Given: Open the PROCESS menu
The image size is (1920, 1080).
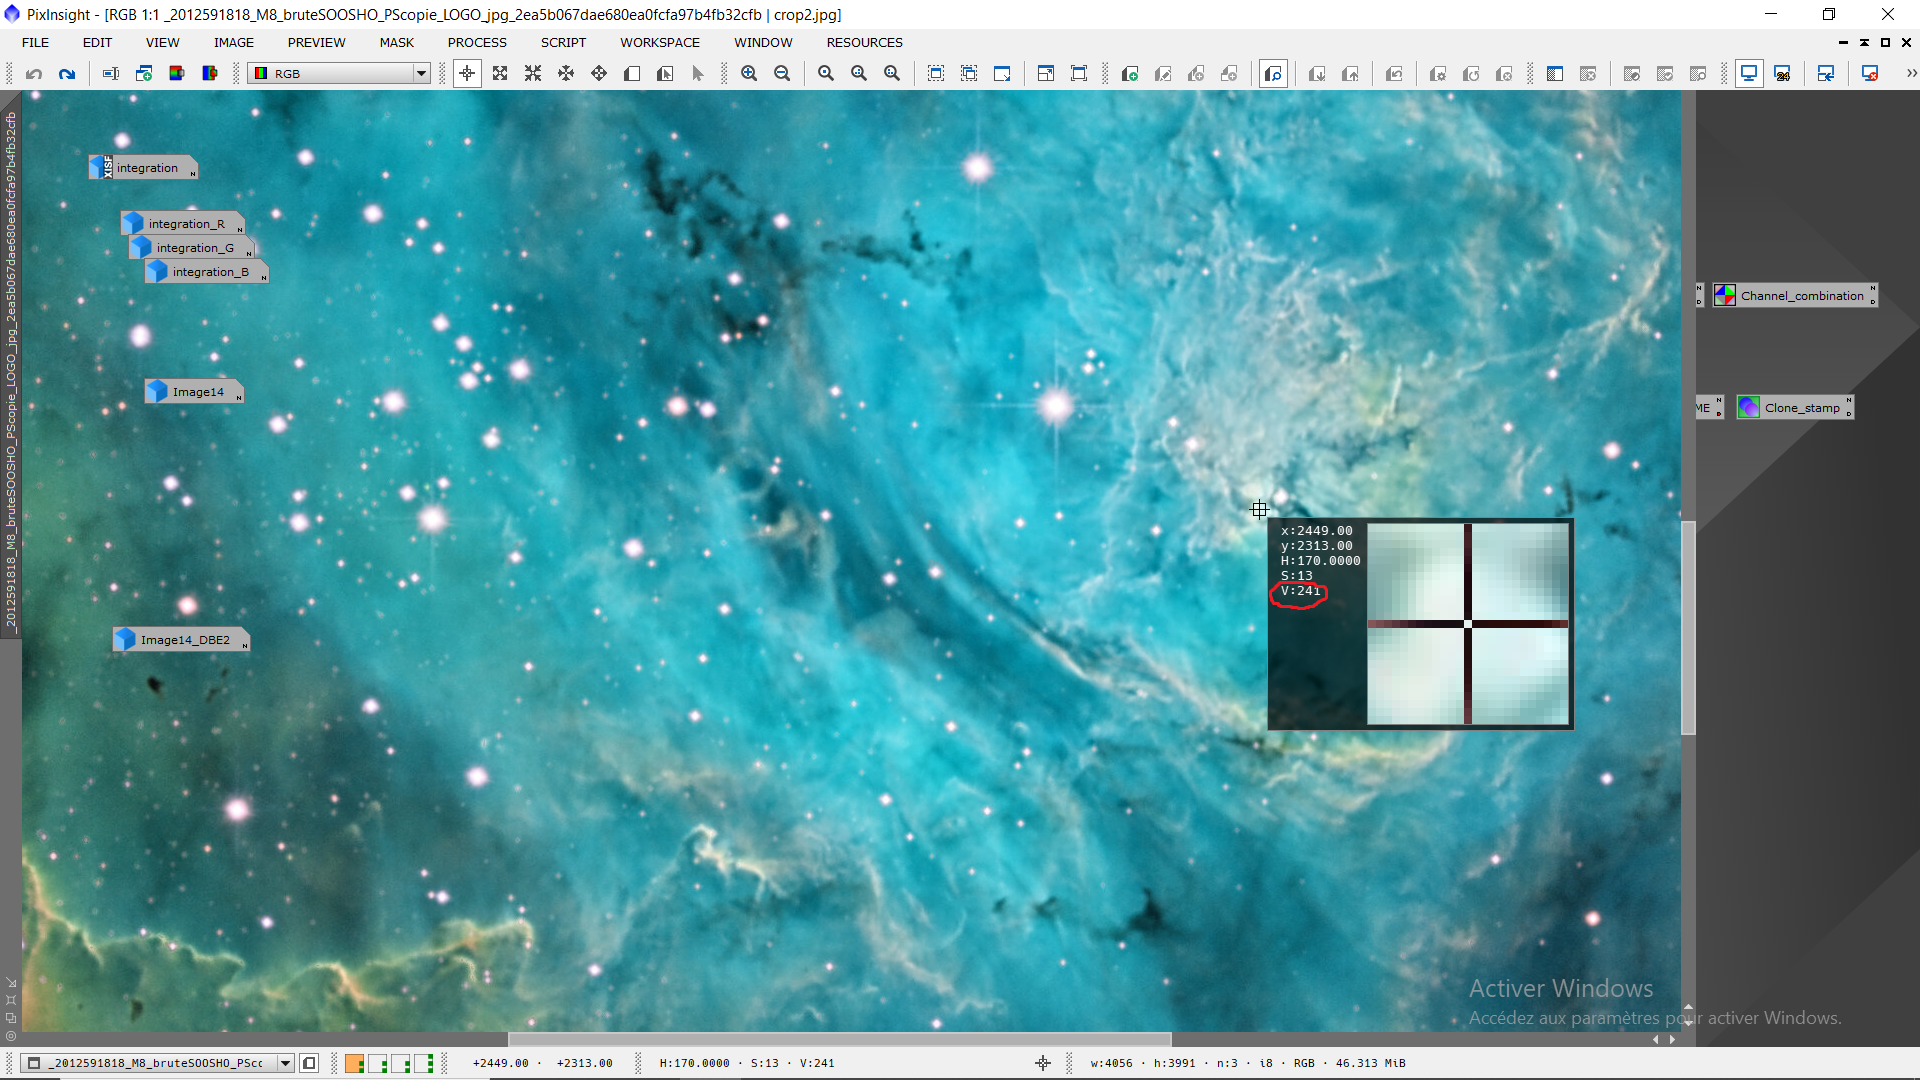Looking at the screenshot, I should click(477, 42).
